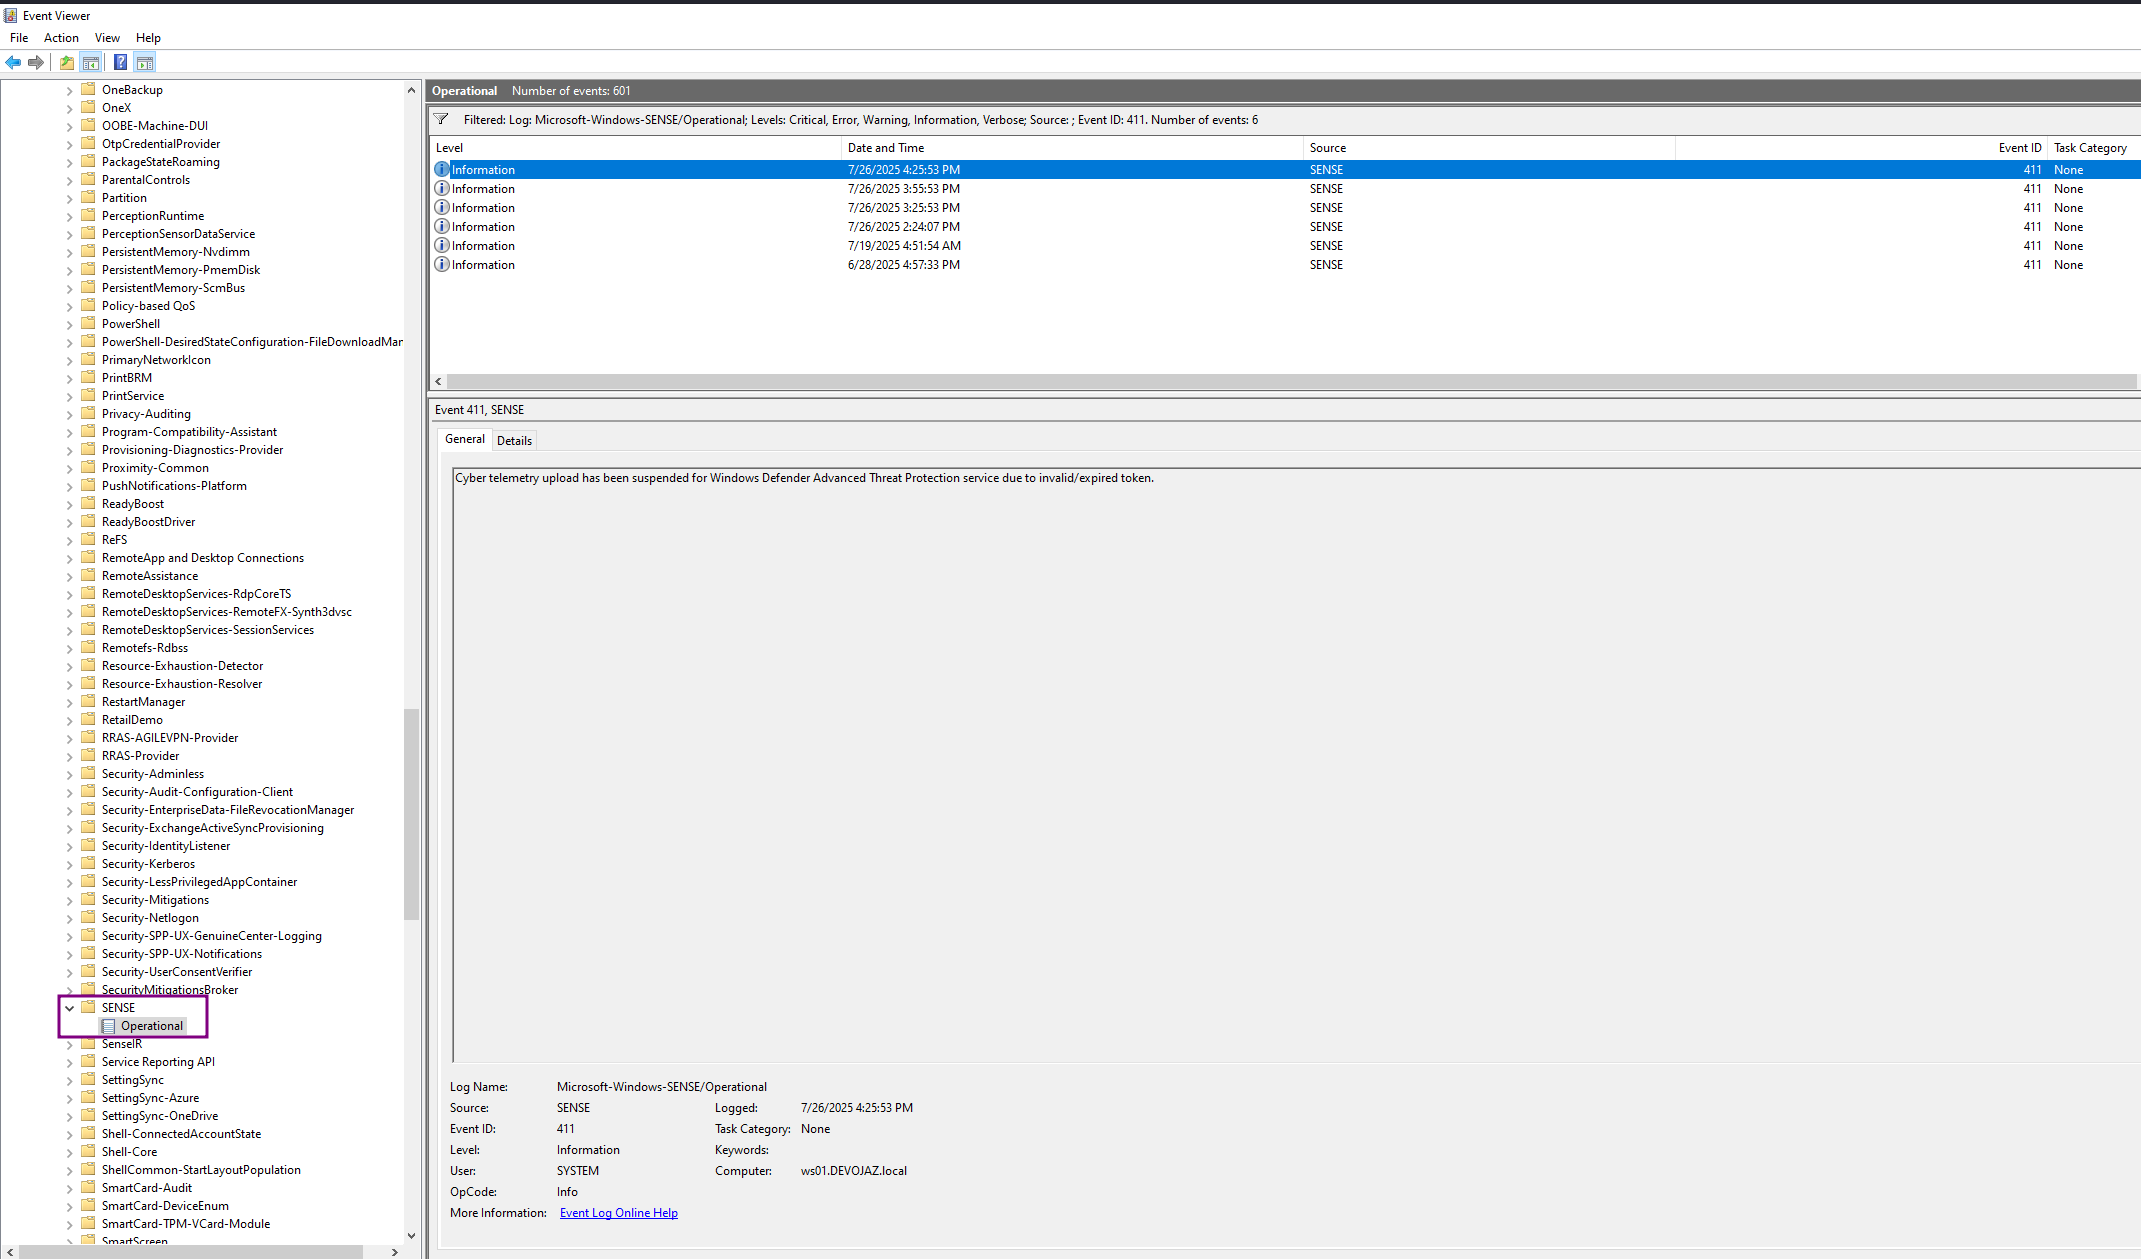Sort by the Task Category column header
Viewport: 2141px width, 1259px height.
click(2094, 148)
